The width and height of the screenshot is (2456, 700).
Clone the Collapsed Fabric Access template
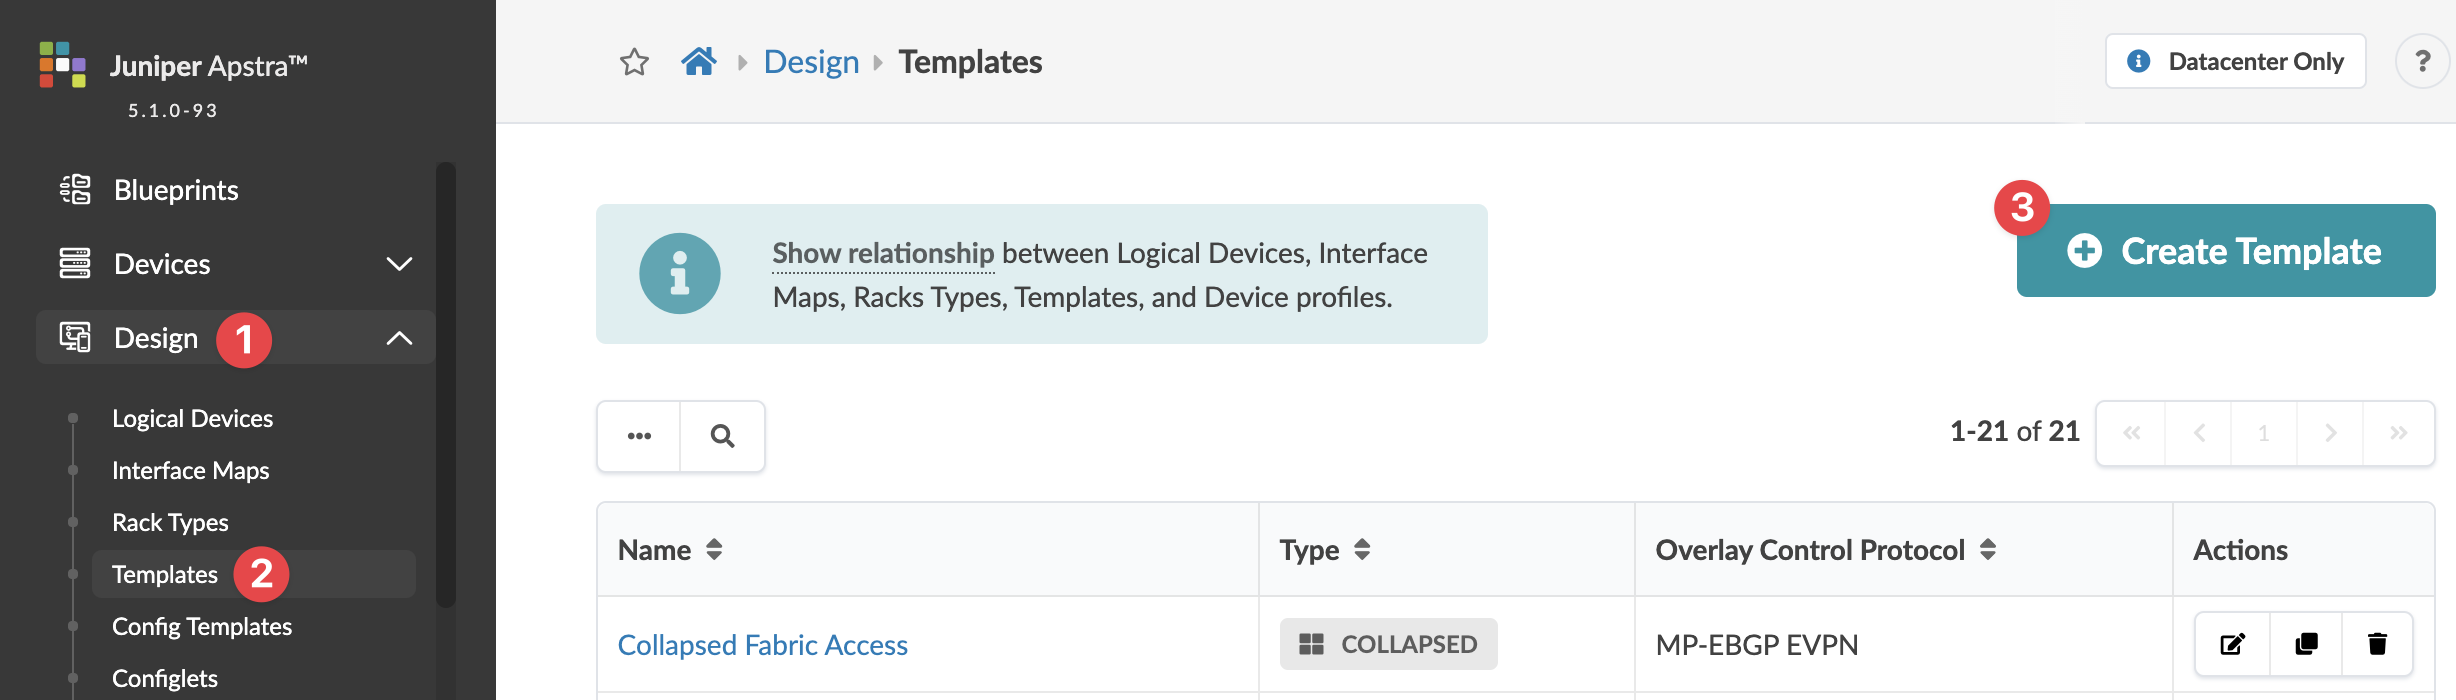(x=2306, y=644)
